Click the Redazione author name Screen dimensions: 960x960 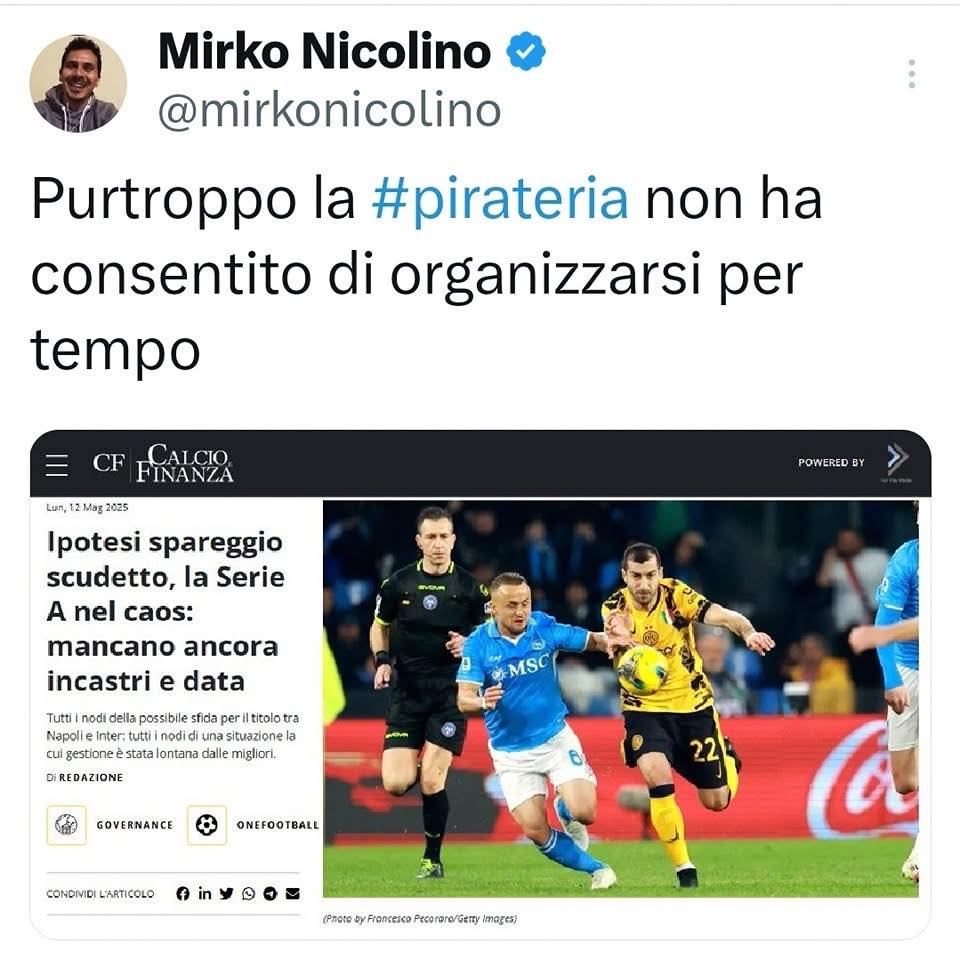[x=91, y=777]
